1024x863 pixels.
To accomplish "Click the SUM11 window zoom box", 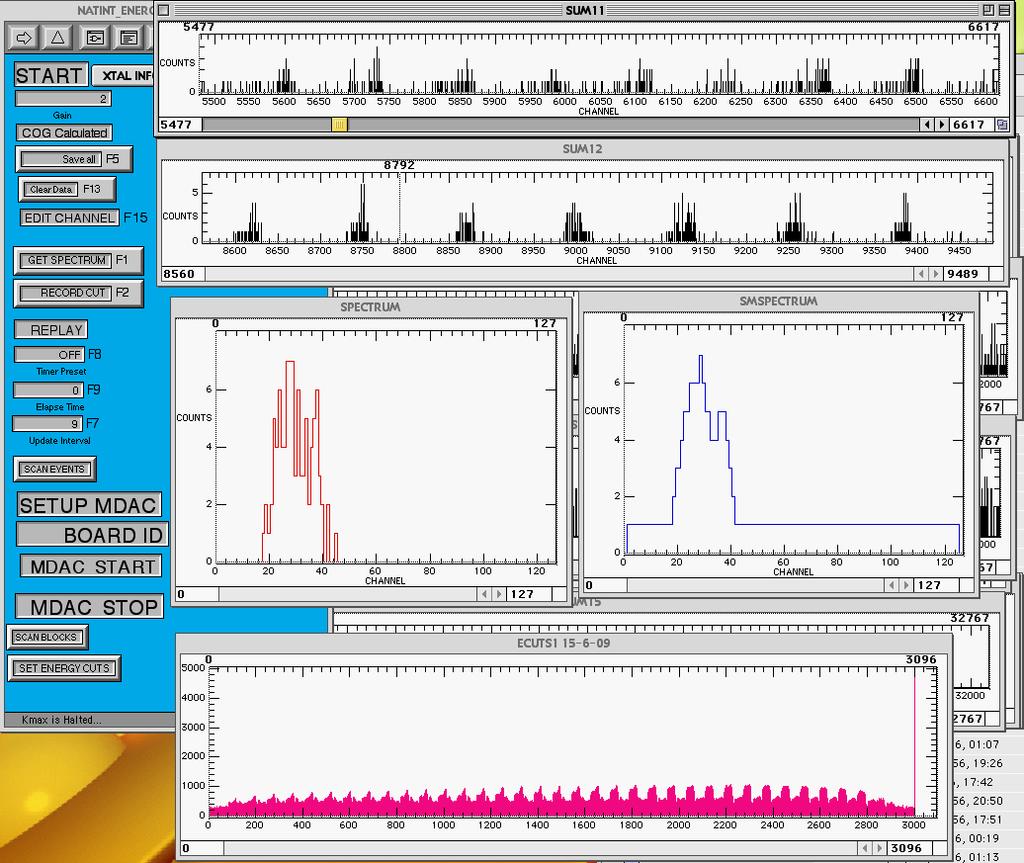I will 988,10.
